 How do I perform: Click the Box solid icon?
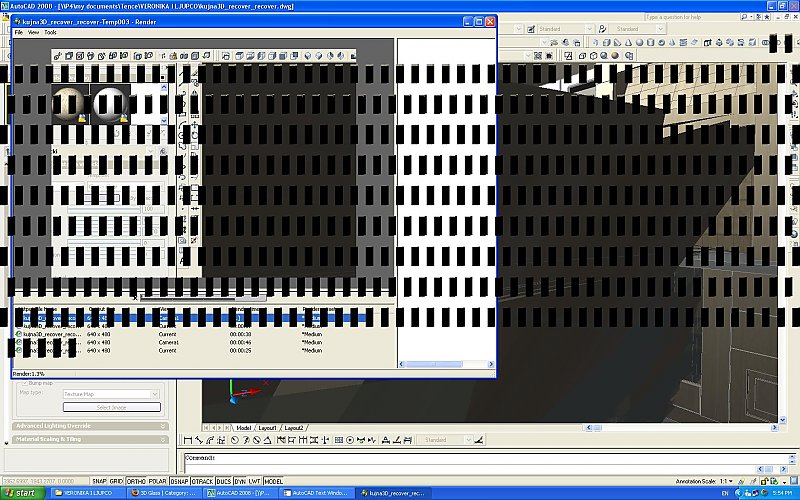coord(607,42)
